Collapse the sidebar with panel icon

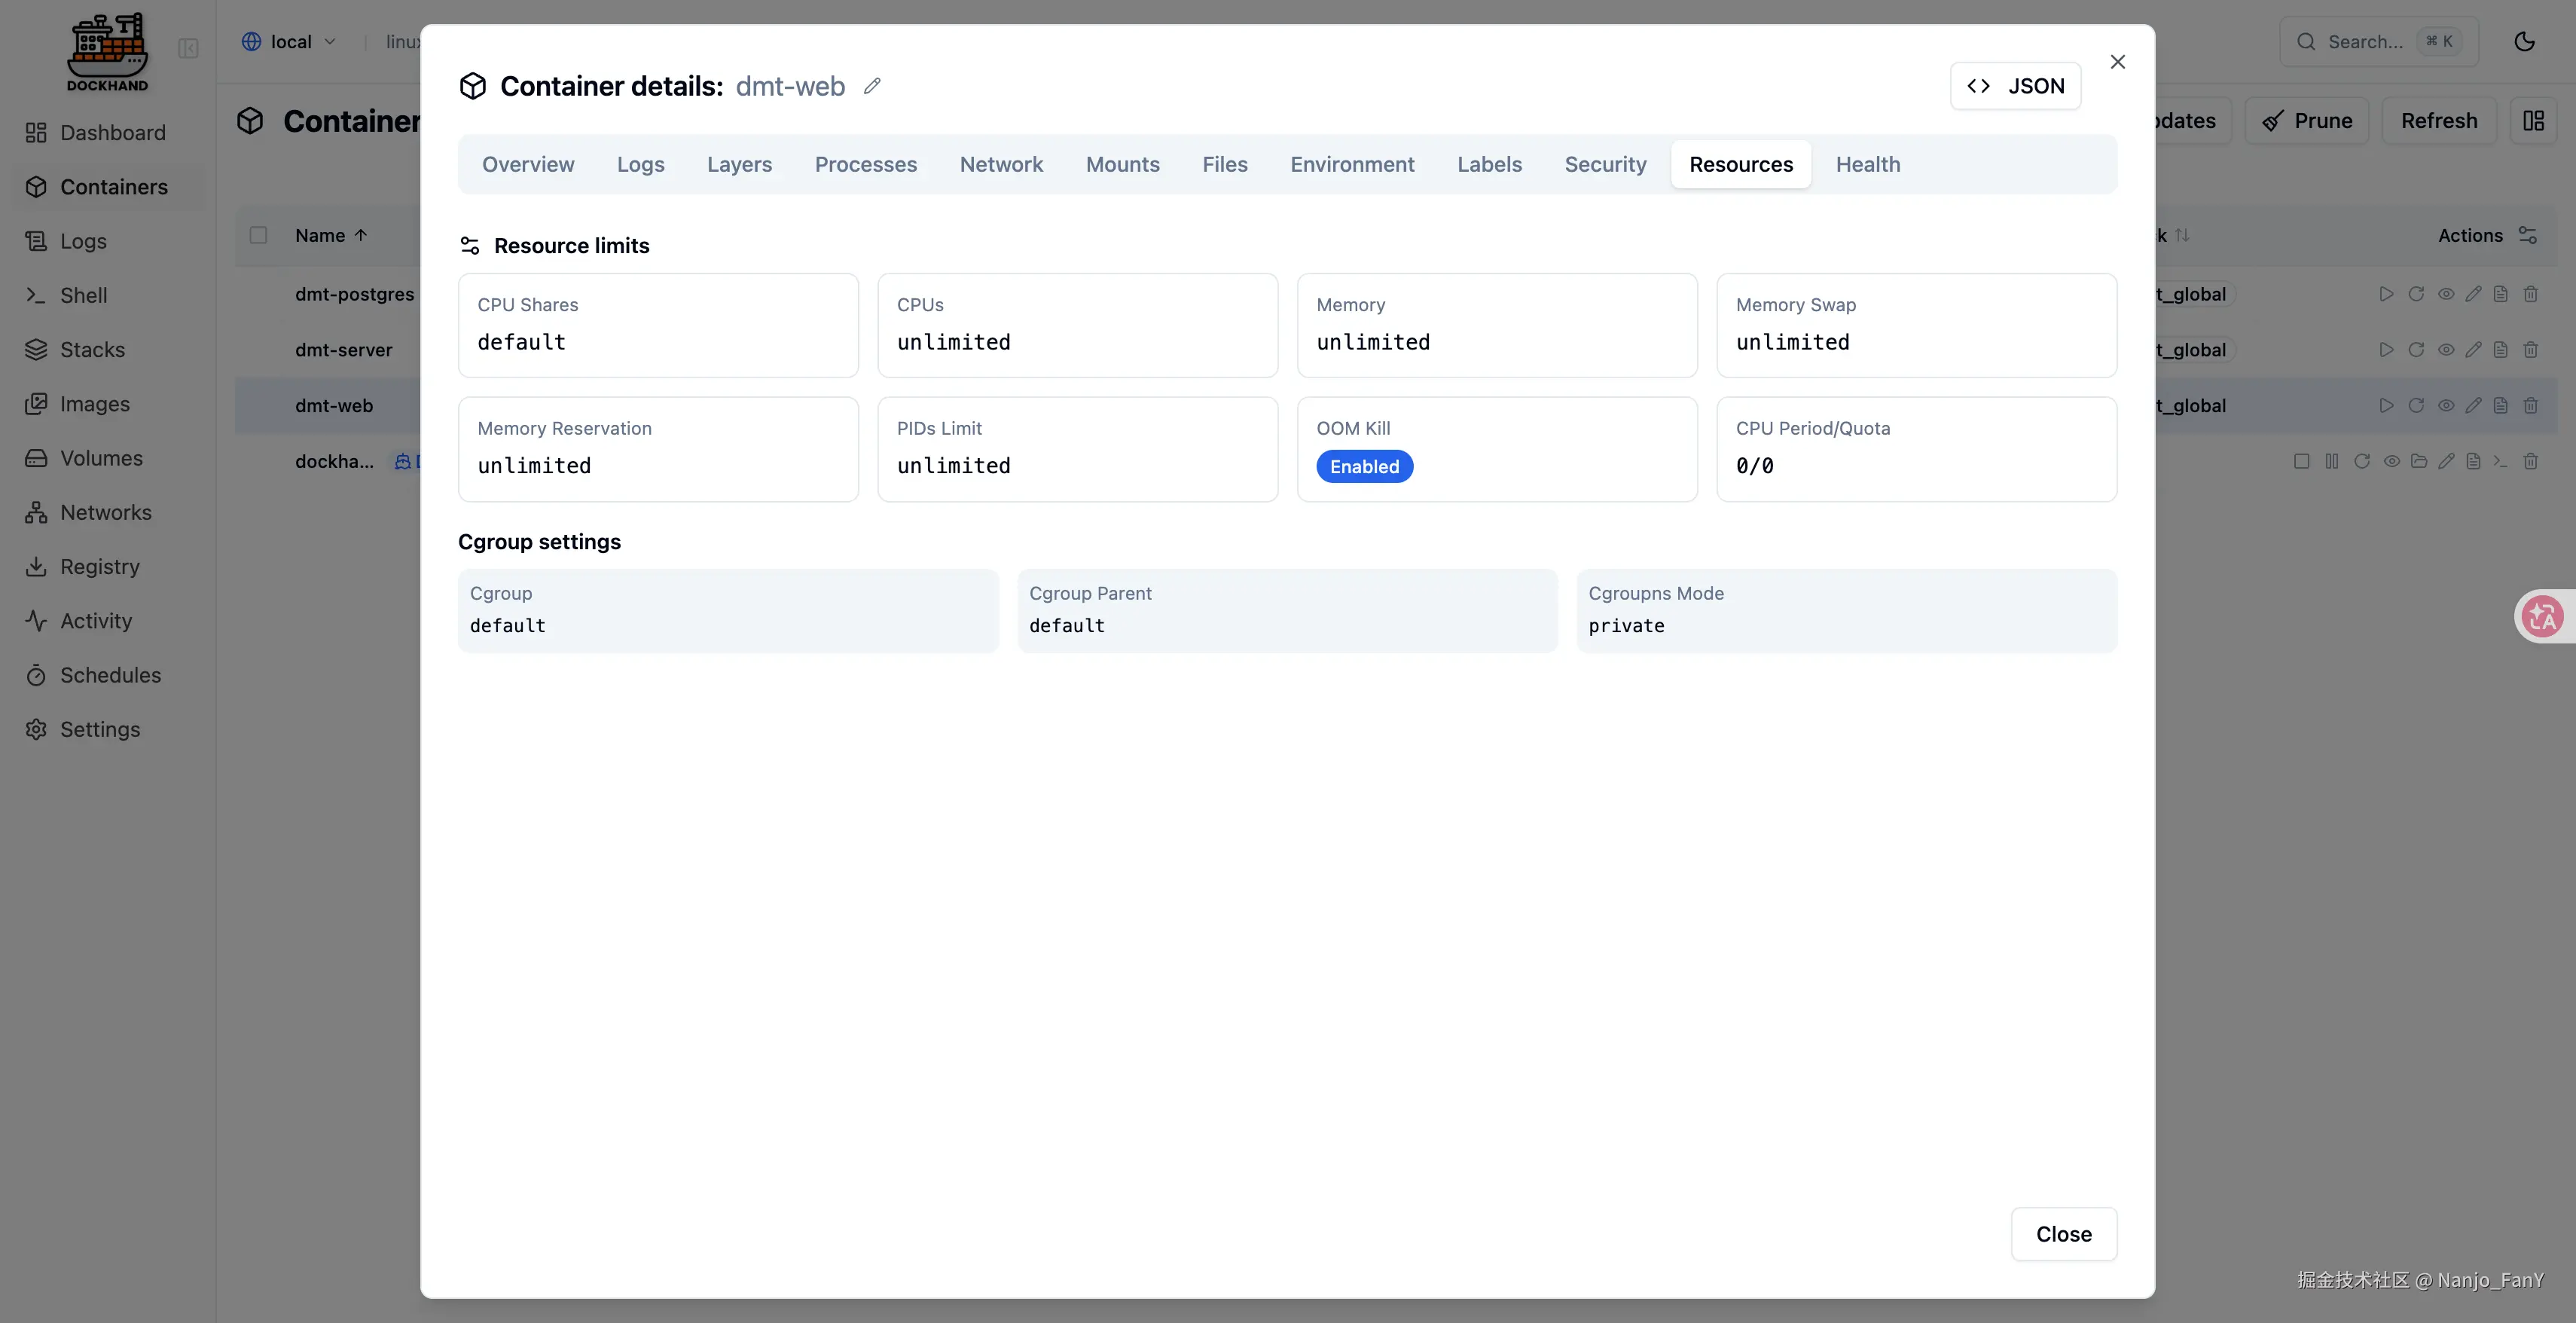pyautogui.click(x=188, y=48)
